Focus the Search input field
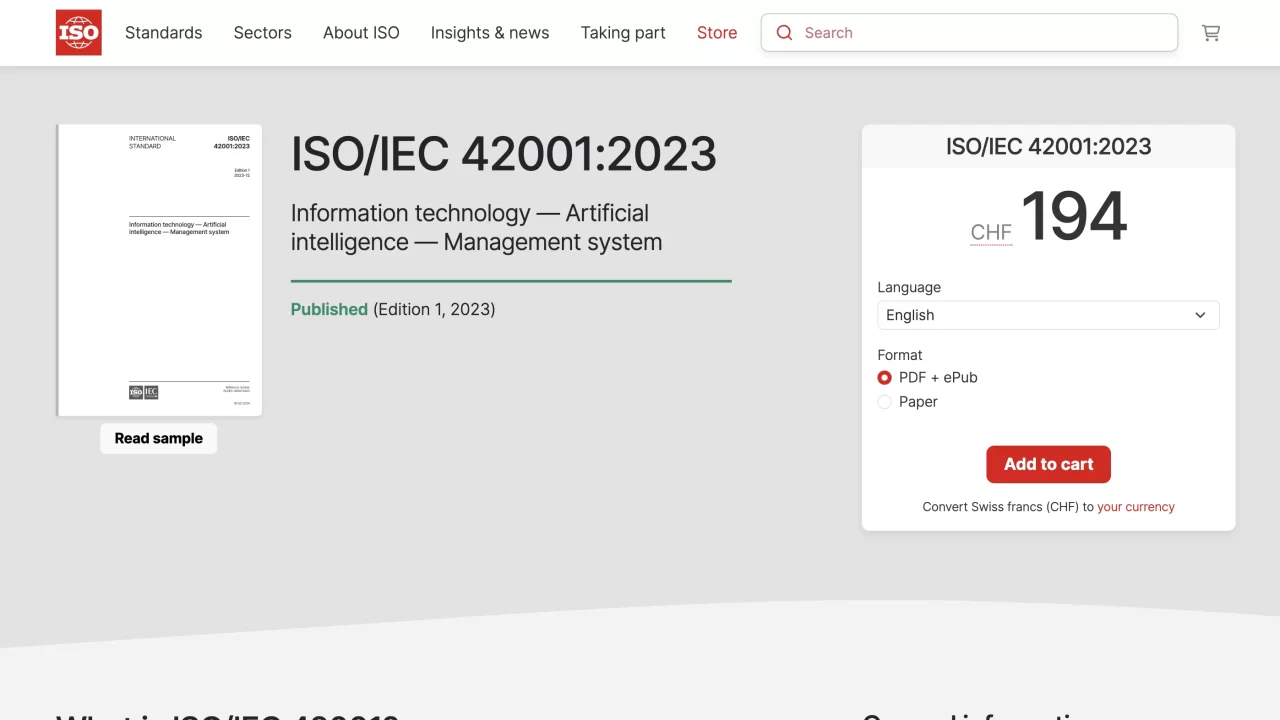The width and height of the screenshot is (1280, 720). point(980,33)
